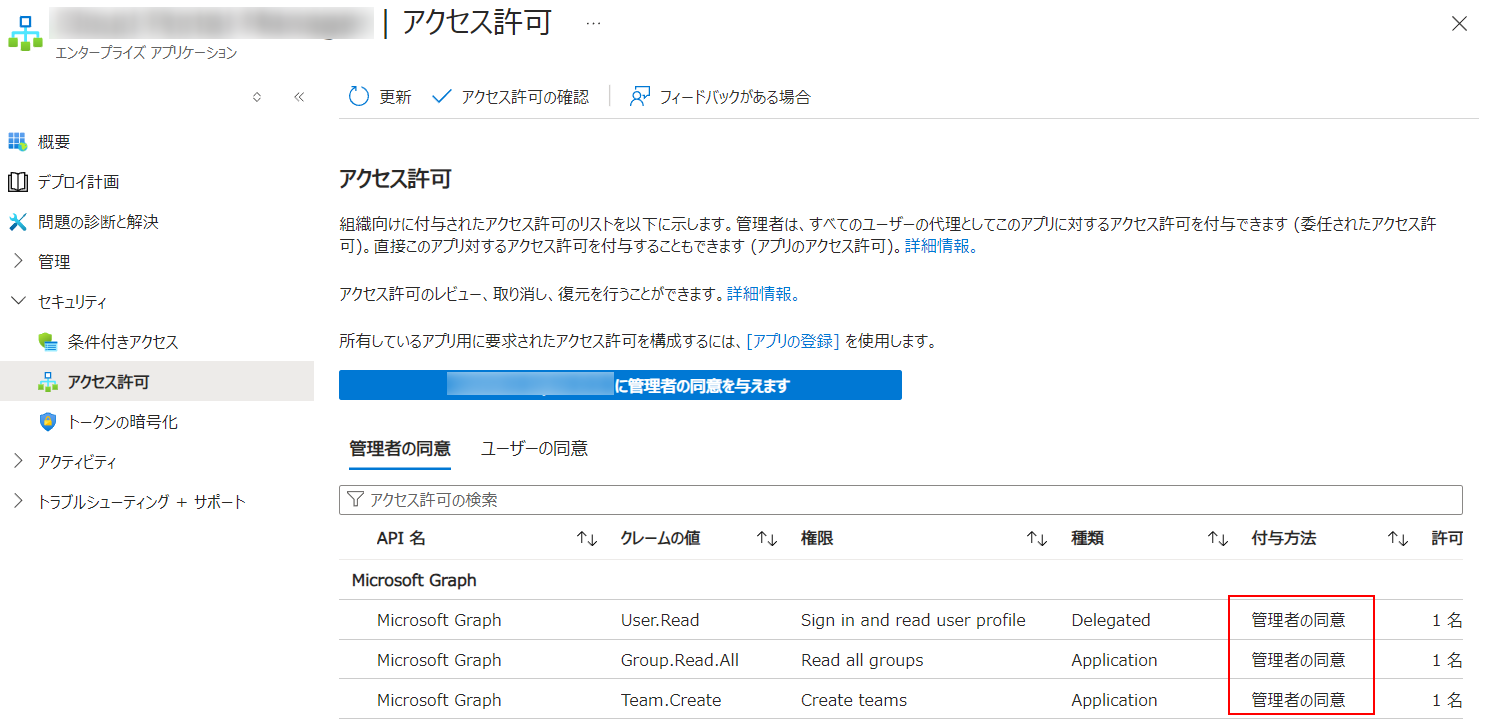Click the feedback person icon
The height and width of the screenshot is (719, 1486).
click(x=640, y=97)
